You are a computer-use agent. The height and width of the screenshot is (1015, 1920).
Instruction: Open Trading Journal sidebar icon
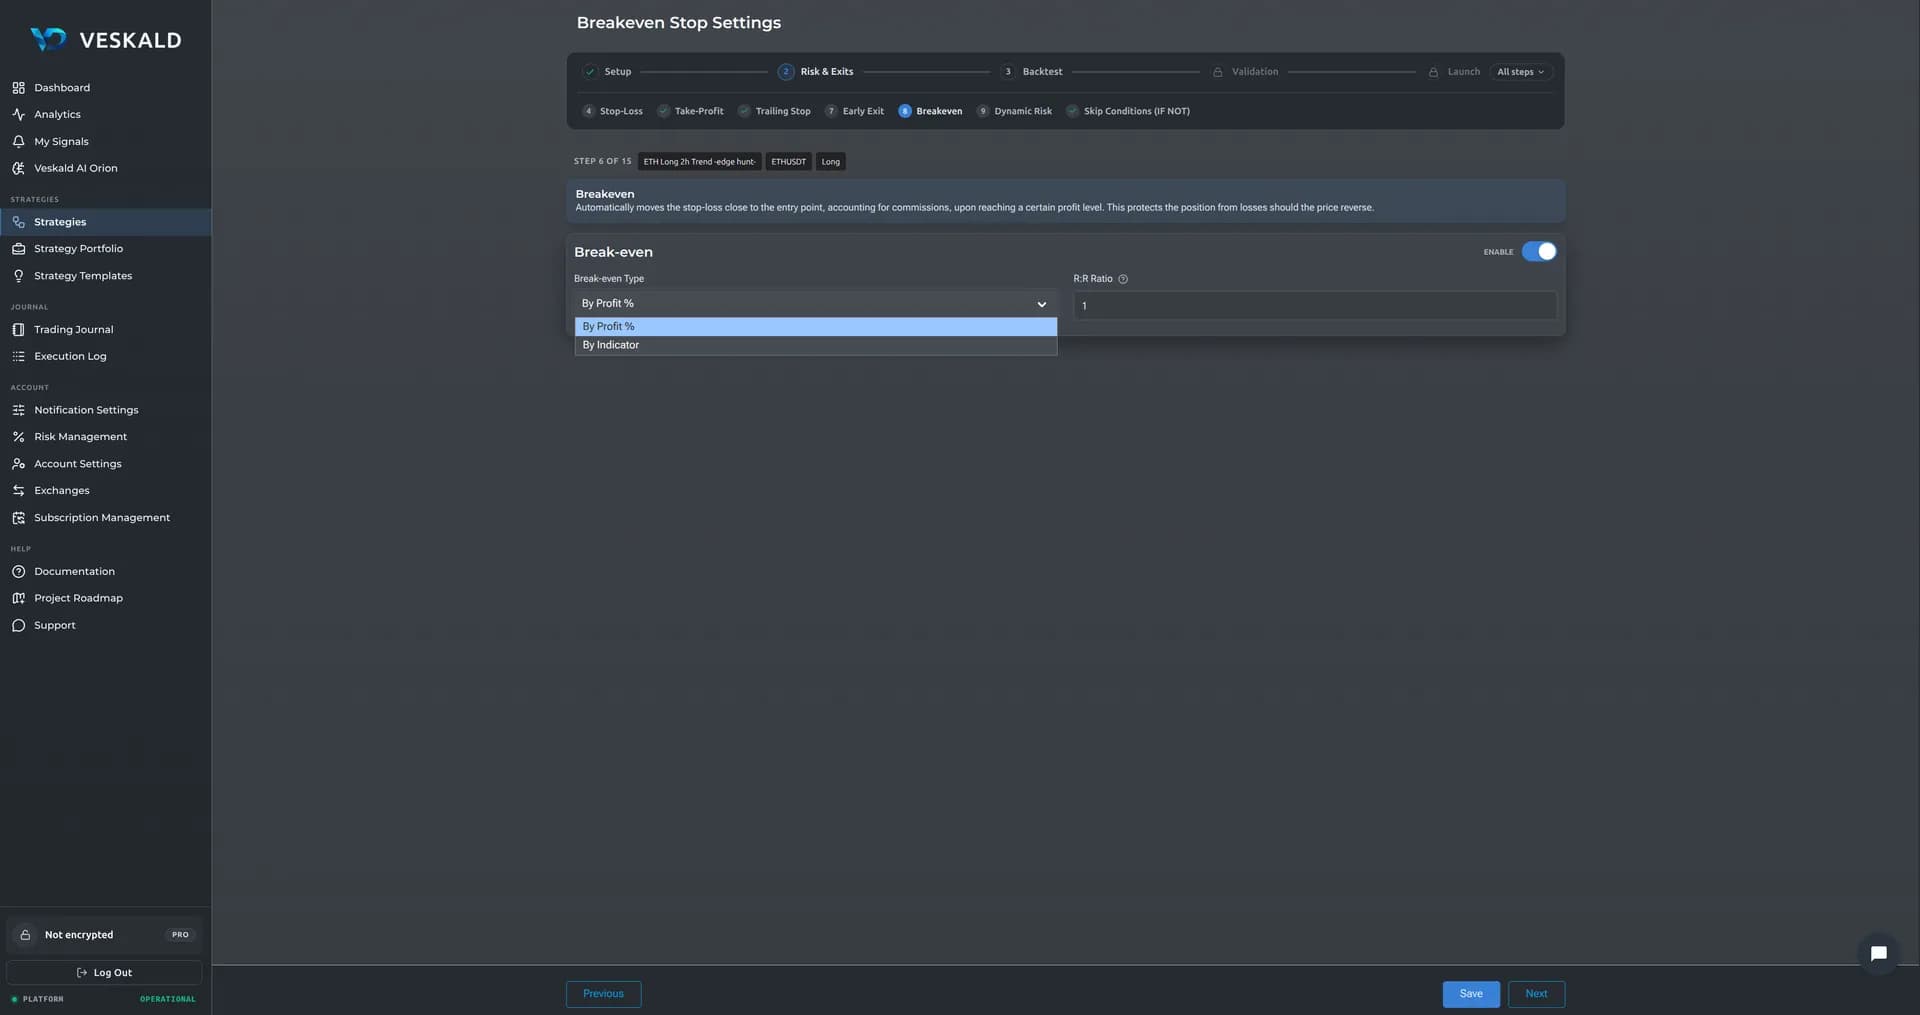(18, 330)
